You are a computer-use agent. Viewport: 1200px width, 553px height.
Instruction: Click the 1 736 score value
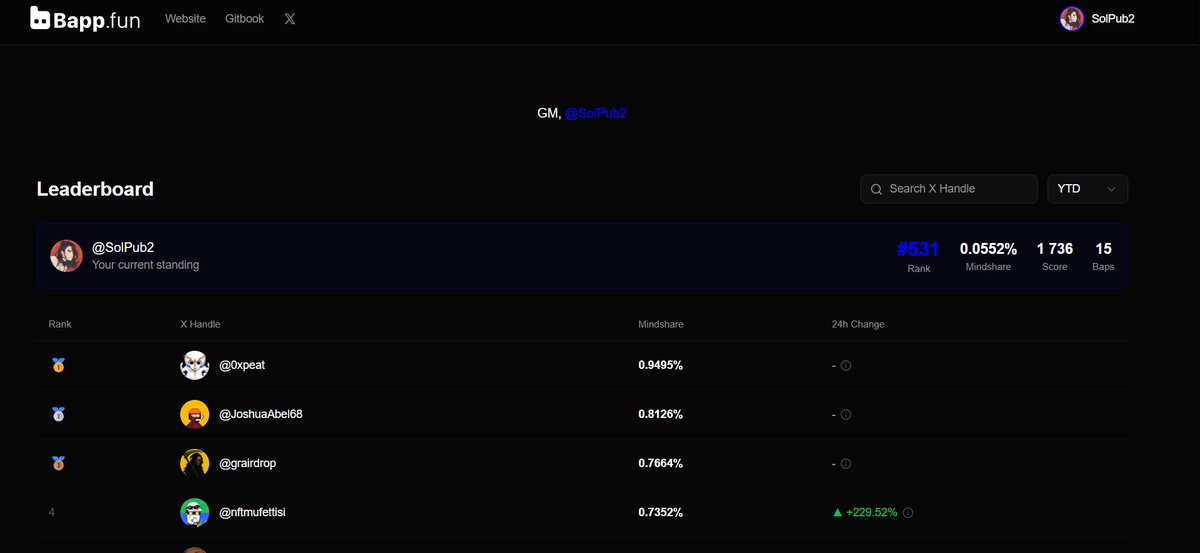point(1055,249)
